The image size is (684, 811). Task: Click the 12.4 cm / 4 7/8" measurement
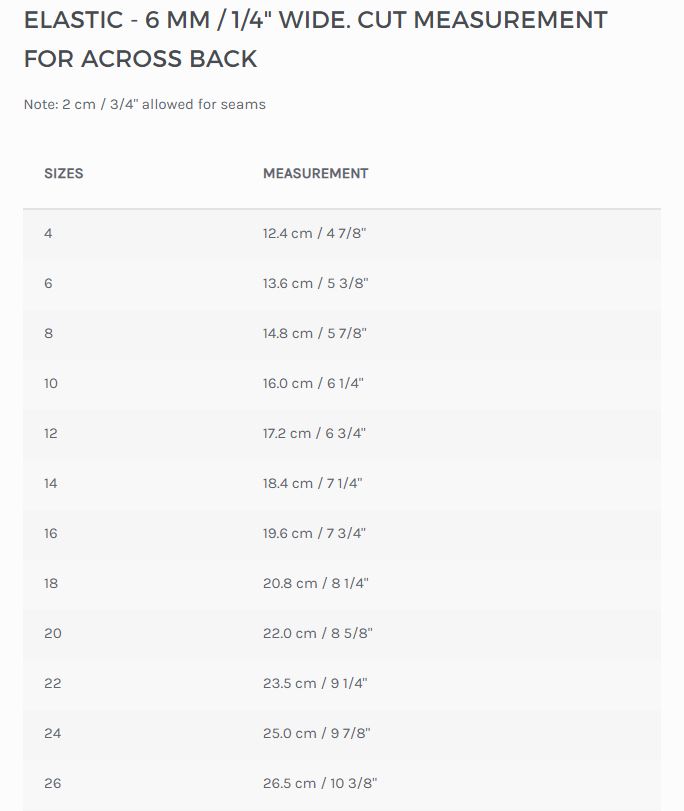tap(315, 233)
